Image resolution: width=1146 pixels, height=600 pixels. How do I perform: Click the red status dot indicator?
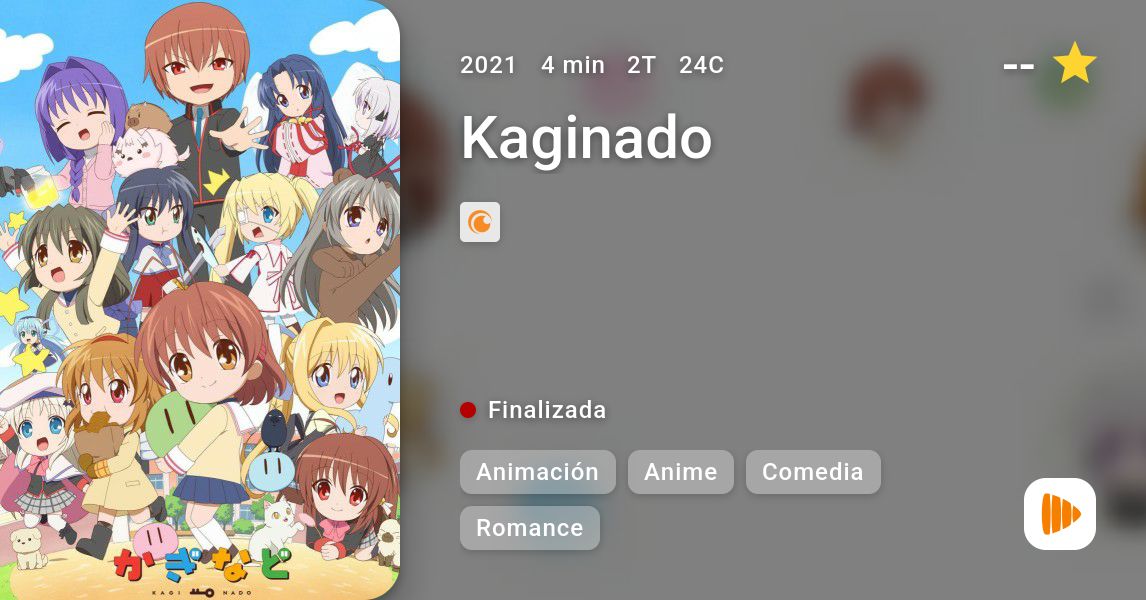[468, 410]
